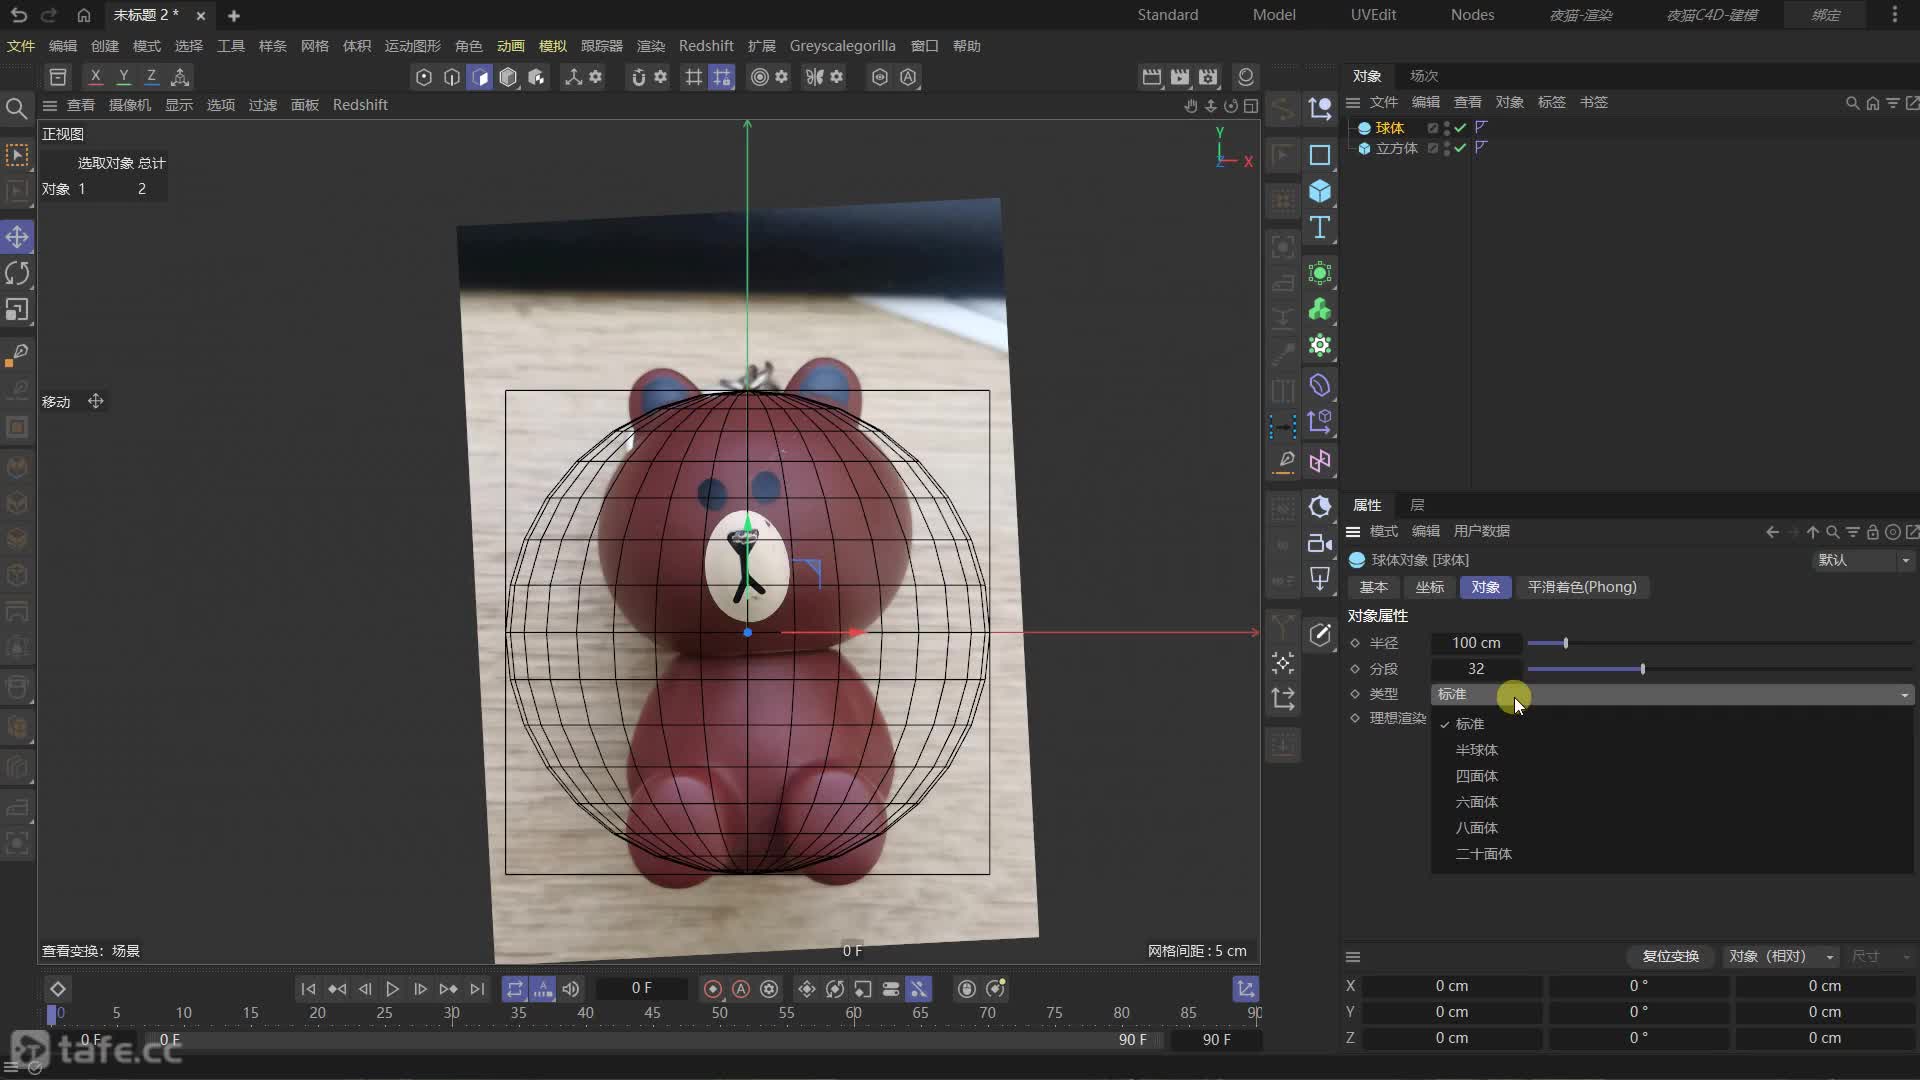Open the green Volume Builder icon
This screenshot has width=1920, height=1080.
coord(1320,273)
